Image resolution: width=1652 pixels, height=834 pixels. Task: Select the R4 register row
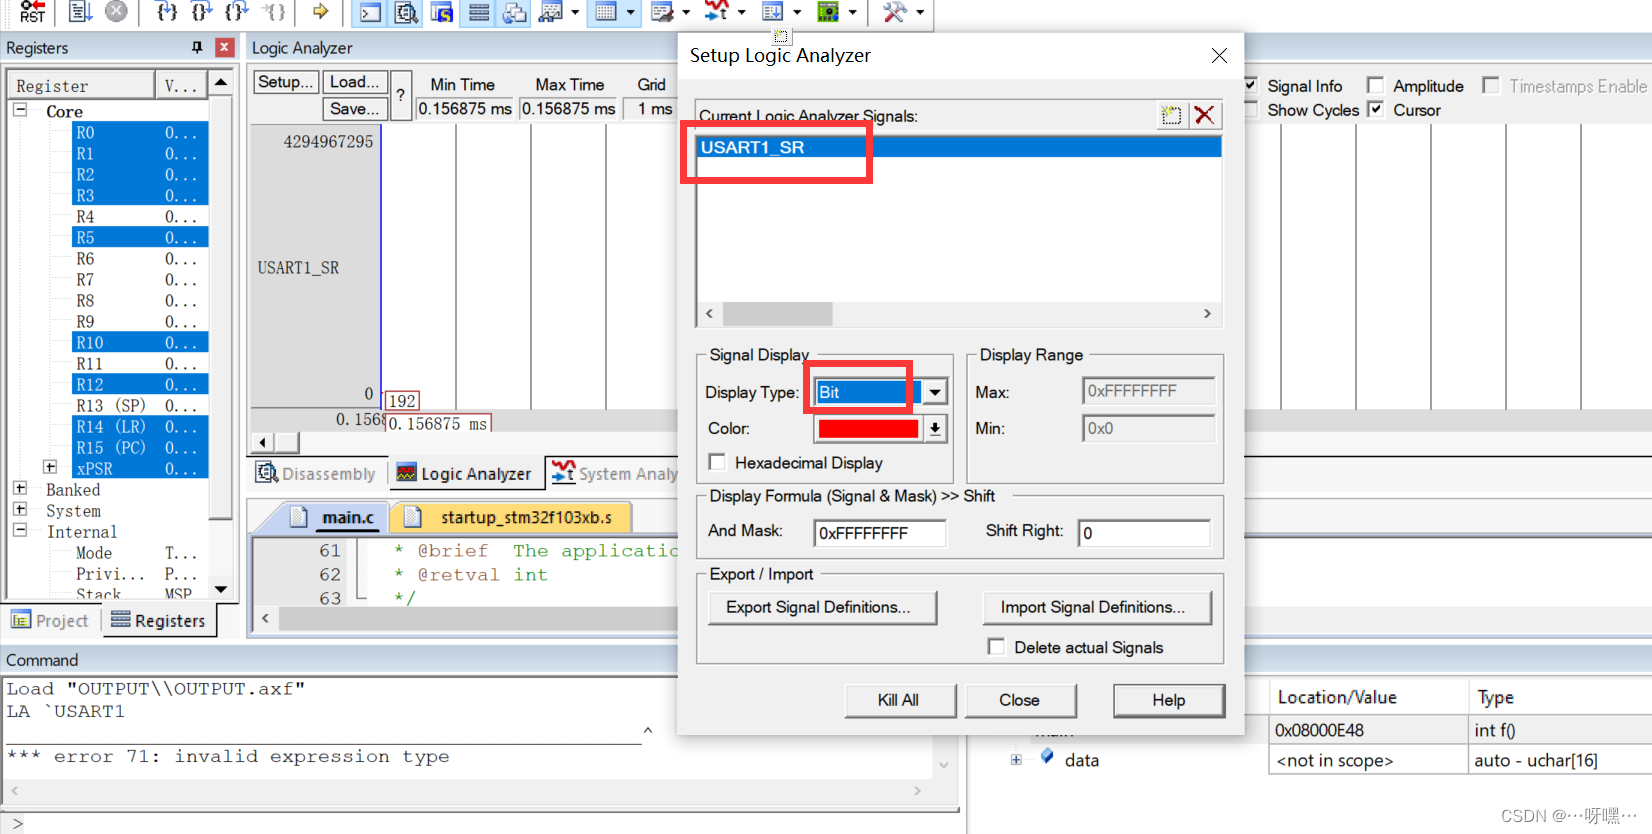140,216
